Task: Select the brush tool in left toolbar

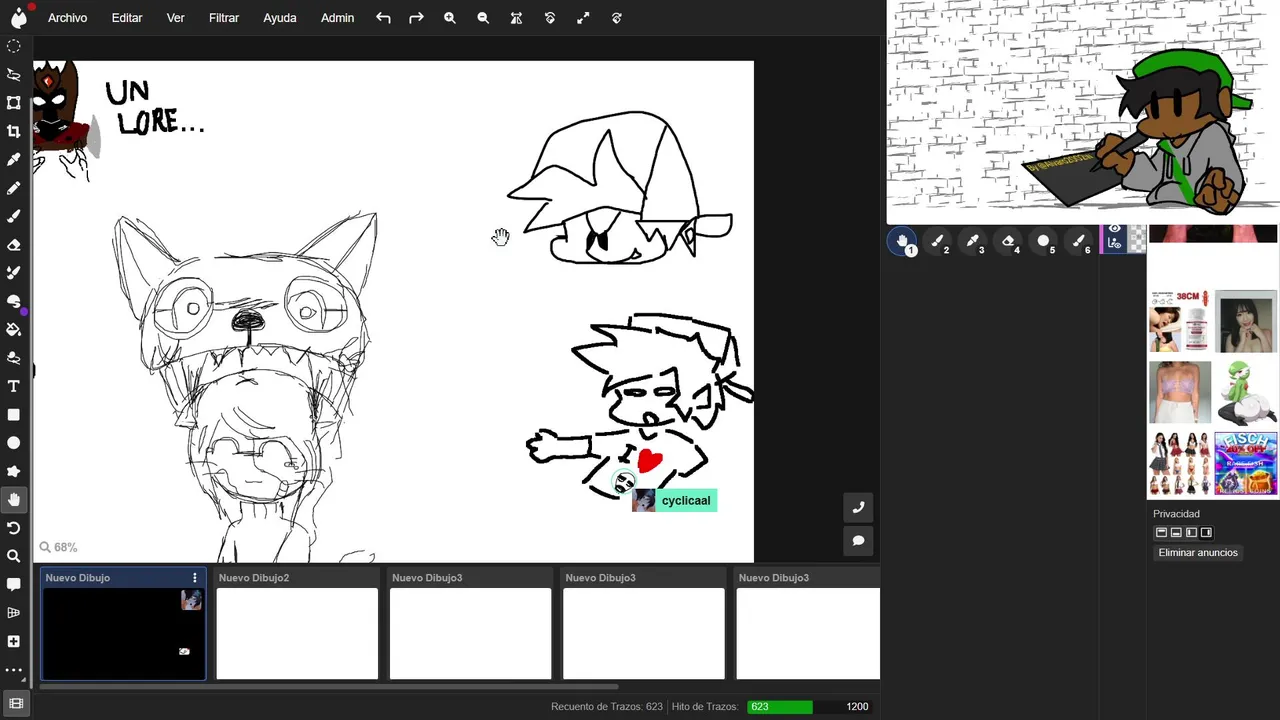Action: coord(14,216)
